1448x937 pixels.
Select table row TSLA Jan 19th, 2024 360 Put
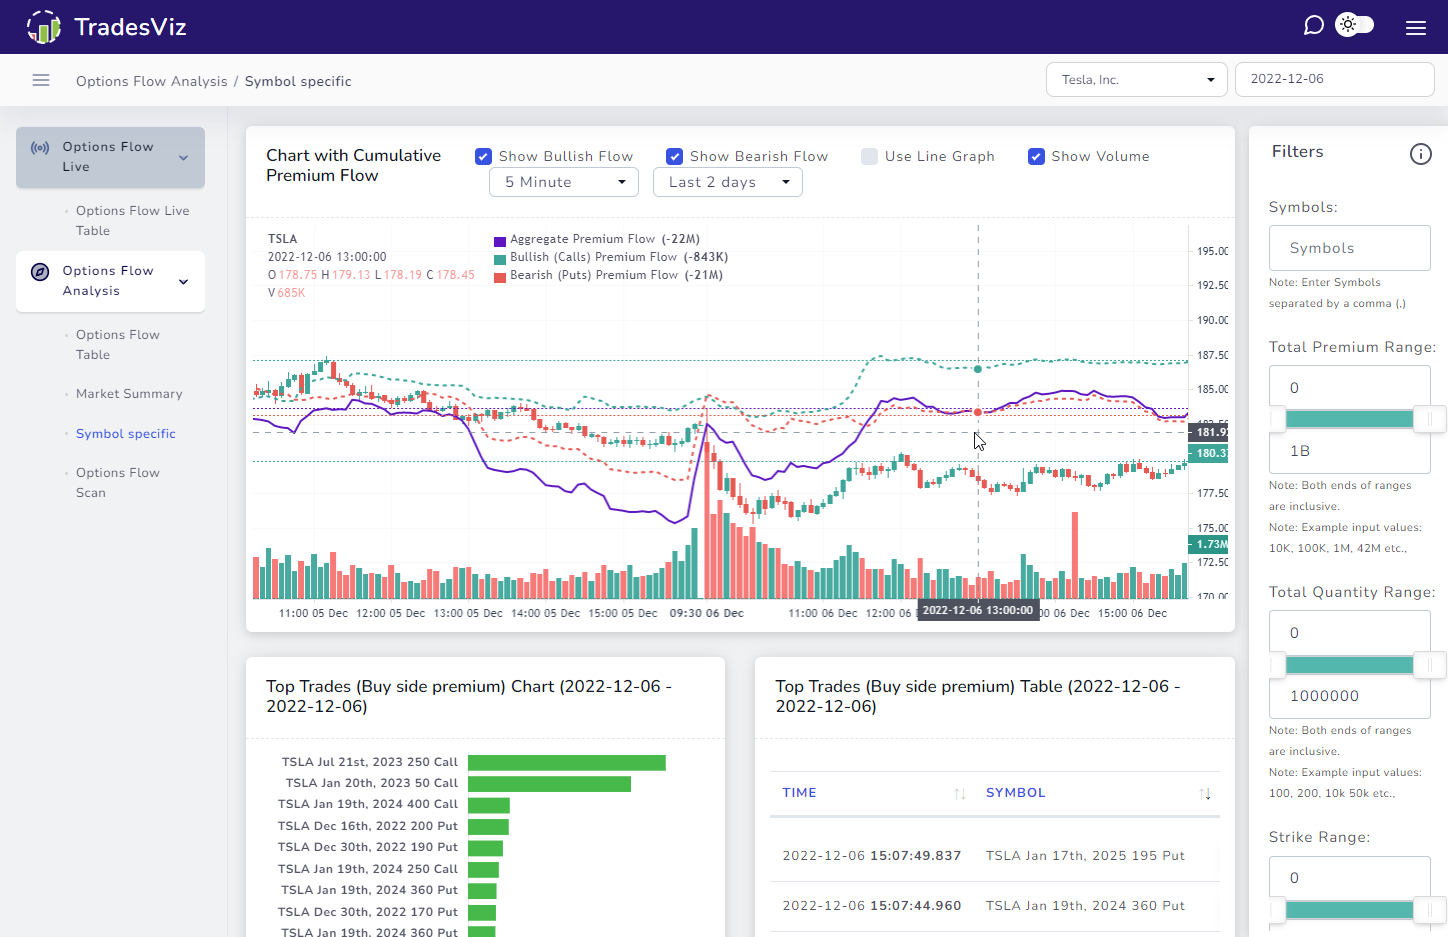click(x=995, y=906)
